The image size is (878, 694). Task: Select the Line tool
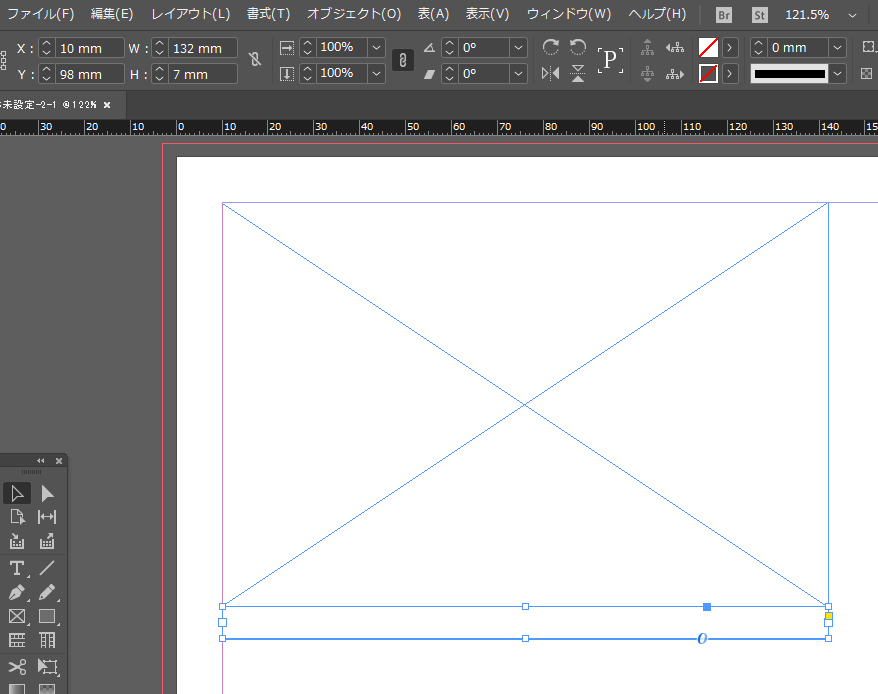pos(47,569)
